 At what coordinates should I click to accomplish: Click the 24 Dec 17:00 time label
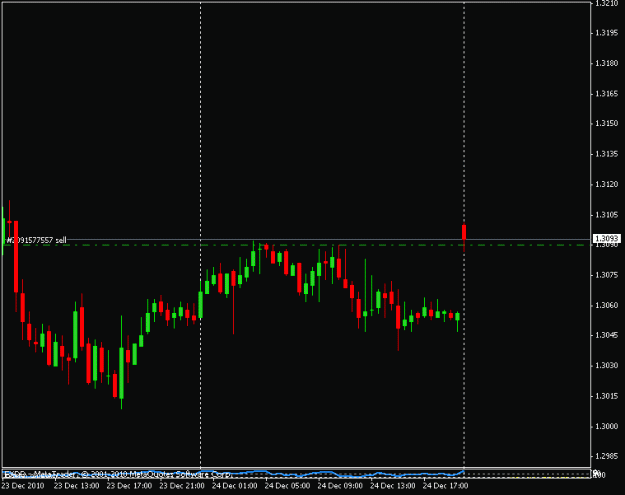coord(445,486)
